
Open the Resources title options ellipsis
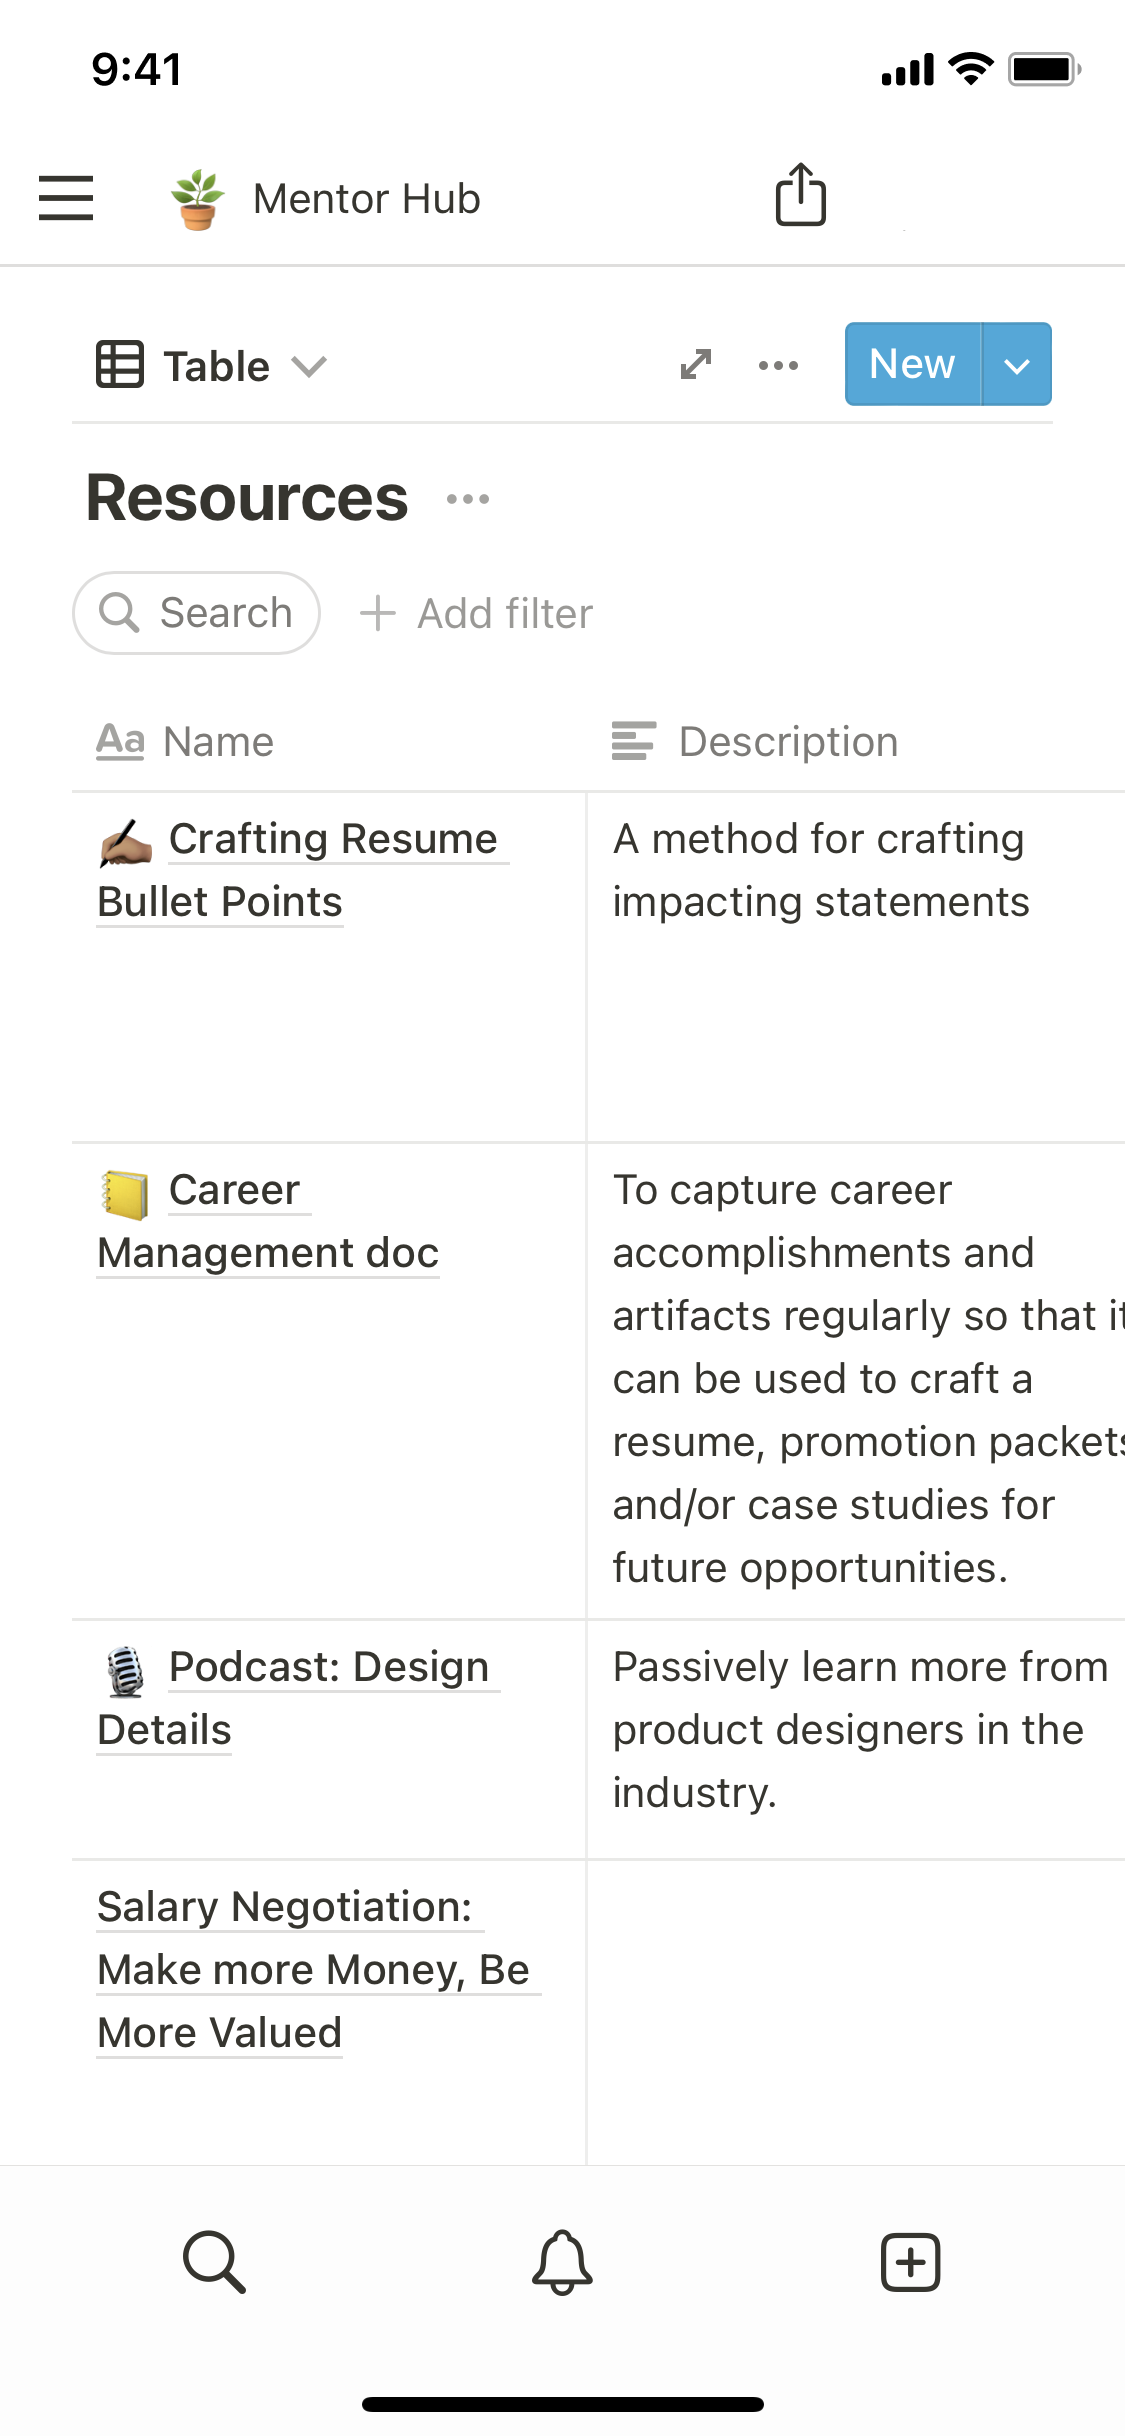coord(468,499)
